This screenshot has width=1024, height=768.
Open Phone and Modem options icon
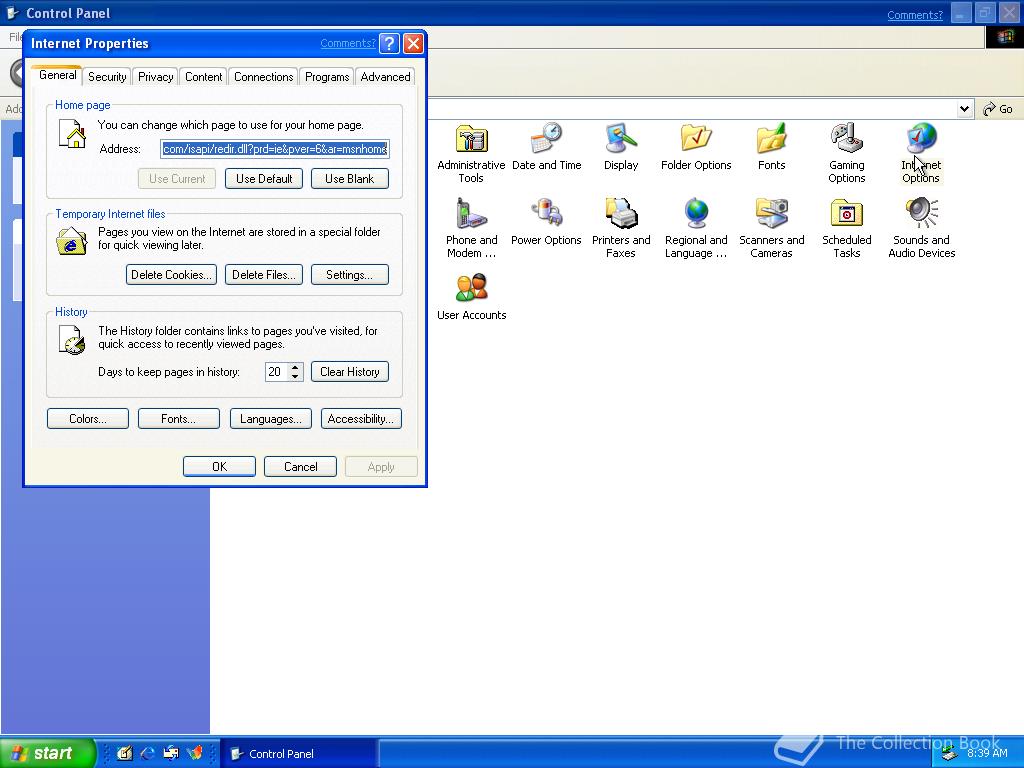471,214
